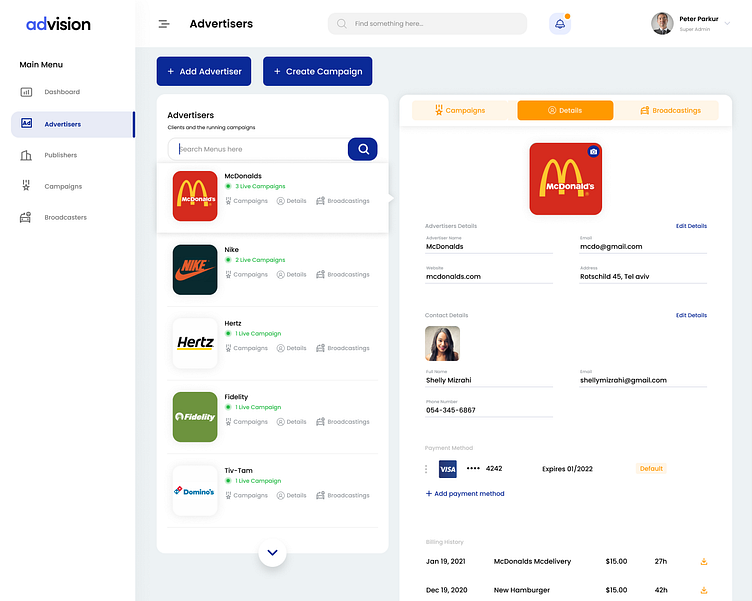
Task: Expand the user account dropdown chevron
Action: [727, 23]
